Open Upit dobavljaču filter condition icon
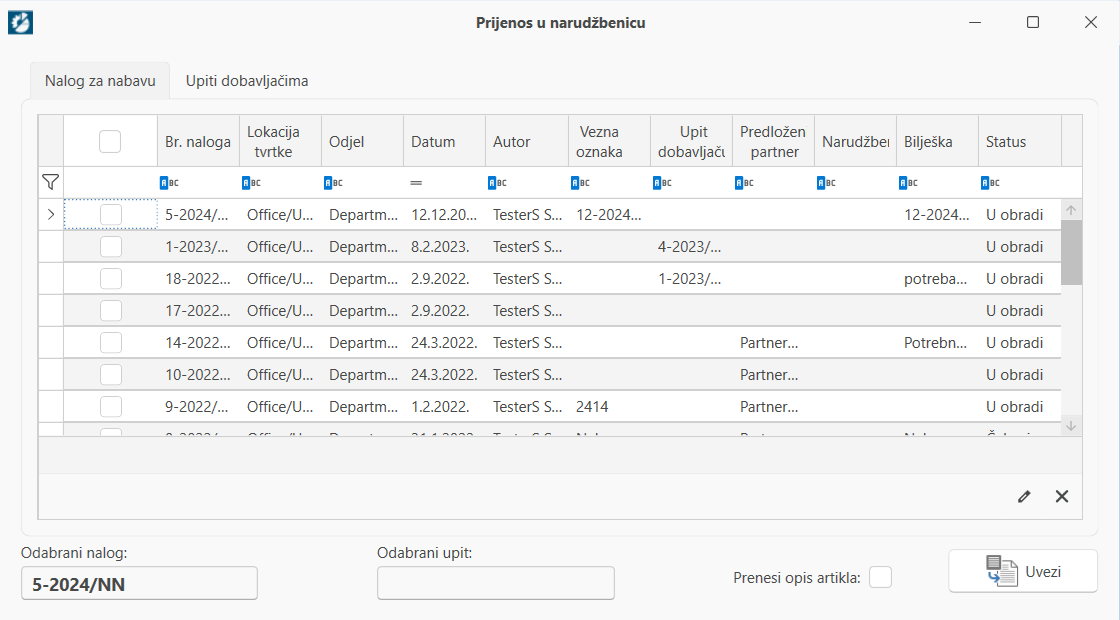1120x620 pixels. tap(662, 183)
